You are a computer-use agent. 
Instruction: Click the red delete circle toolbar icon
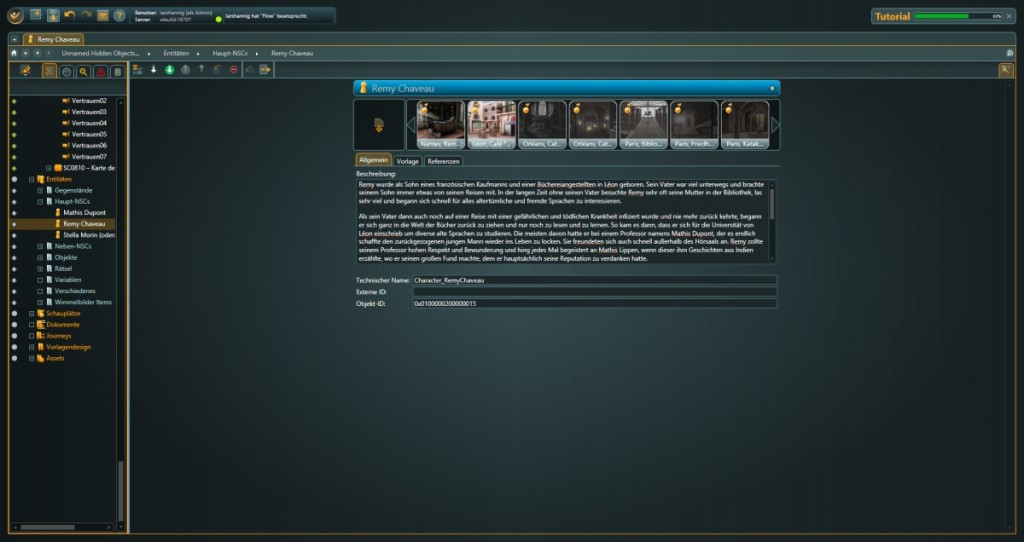[233, 70]
